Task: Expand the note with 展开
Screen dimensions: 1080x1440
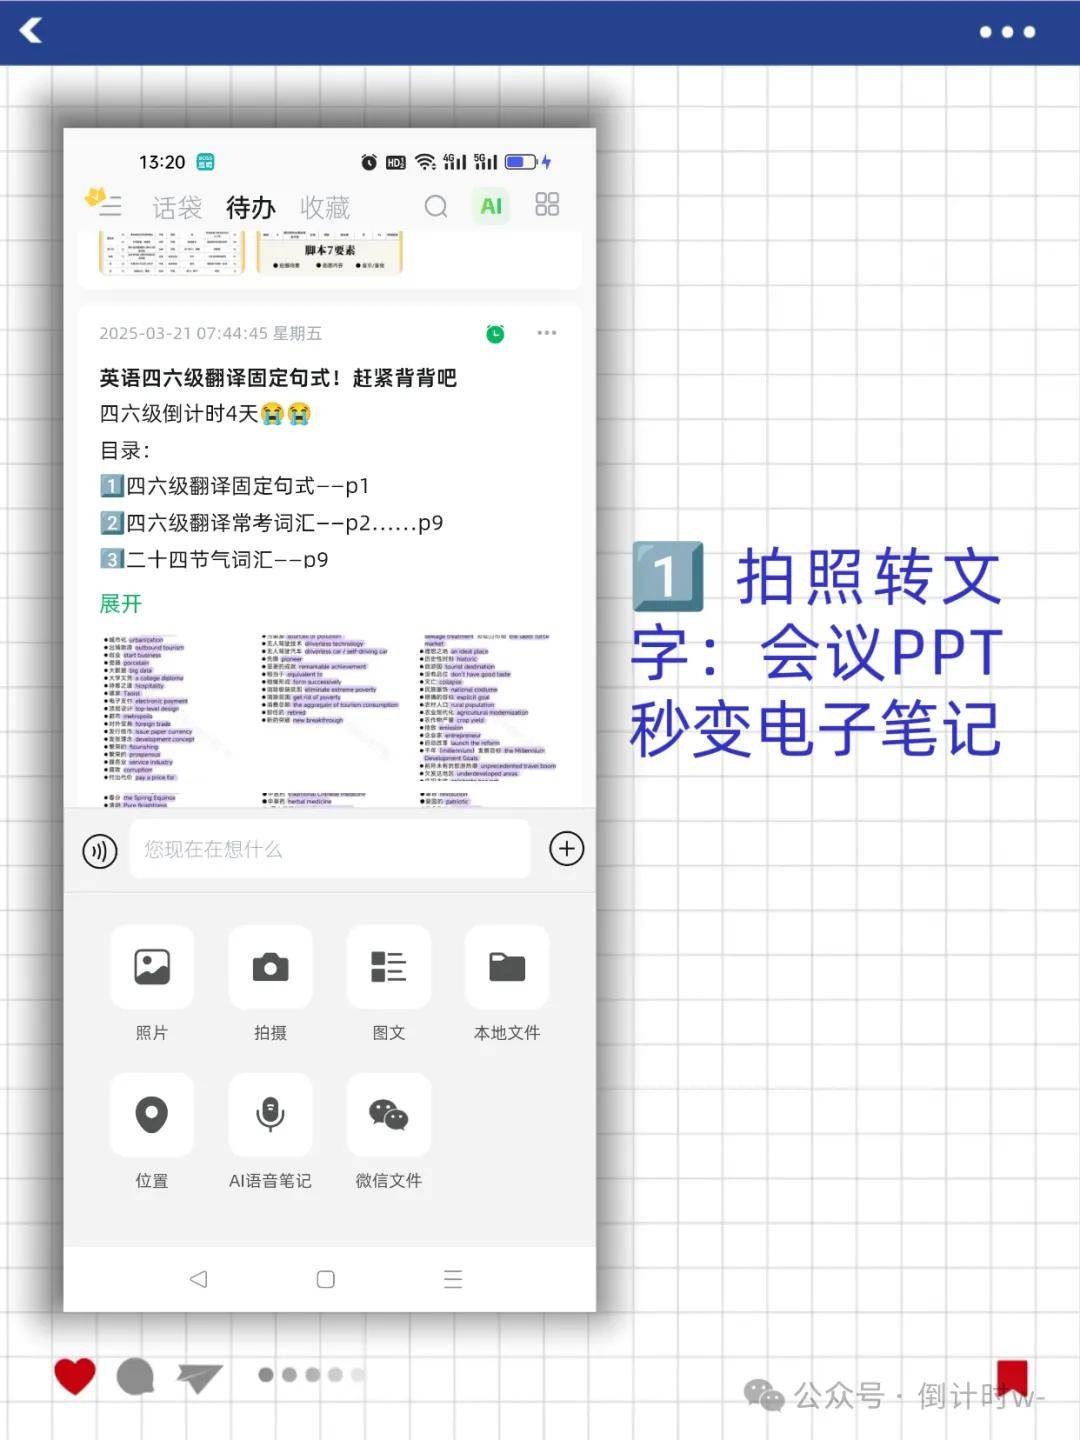Action: [x=121, y=604]
